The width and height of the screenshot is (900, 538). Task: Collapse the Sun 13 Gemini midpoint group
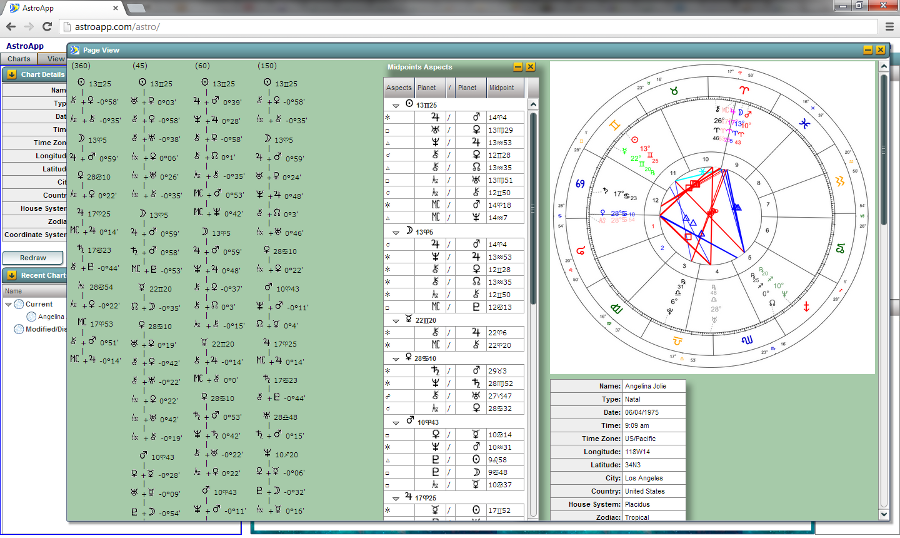click(x=395, y=104)
